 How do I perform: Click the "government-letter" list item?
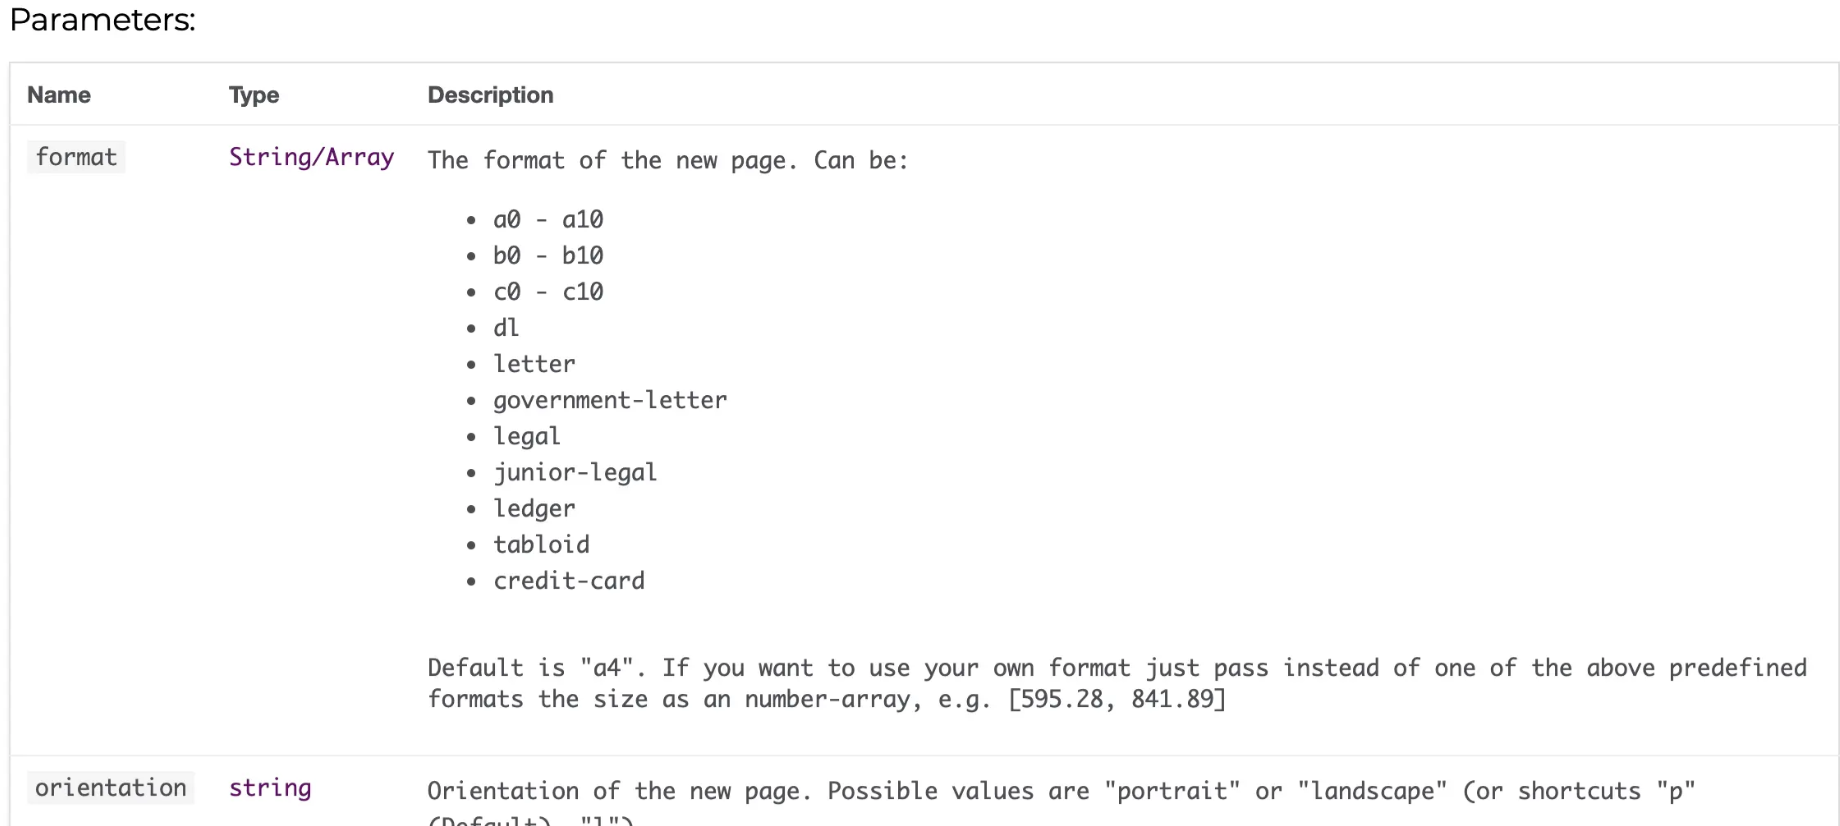point(610,400)
